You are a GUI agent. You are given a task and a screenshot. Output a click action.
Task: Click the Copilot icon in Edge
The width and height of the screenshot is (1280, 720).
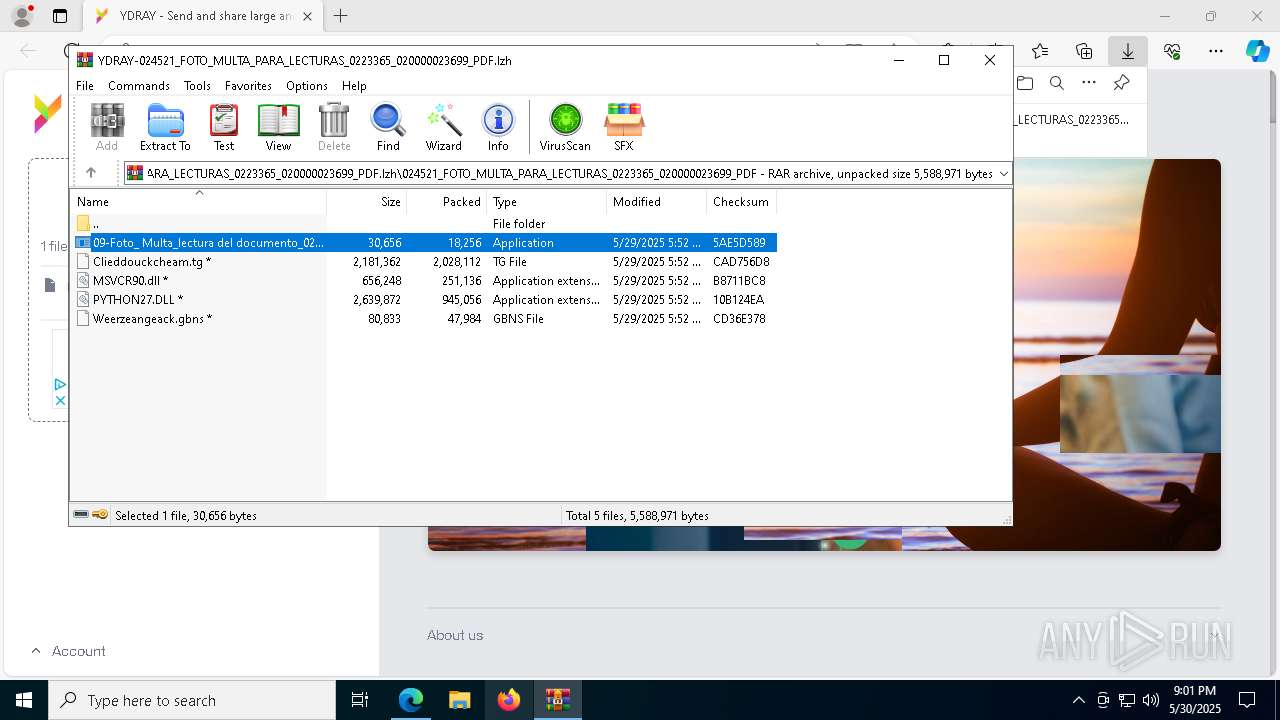pyautogui.click(x=1258, y=51)
